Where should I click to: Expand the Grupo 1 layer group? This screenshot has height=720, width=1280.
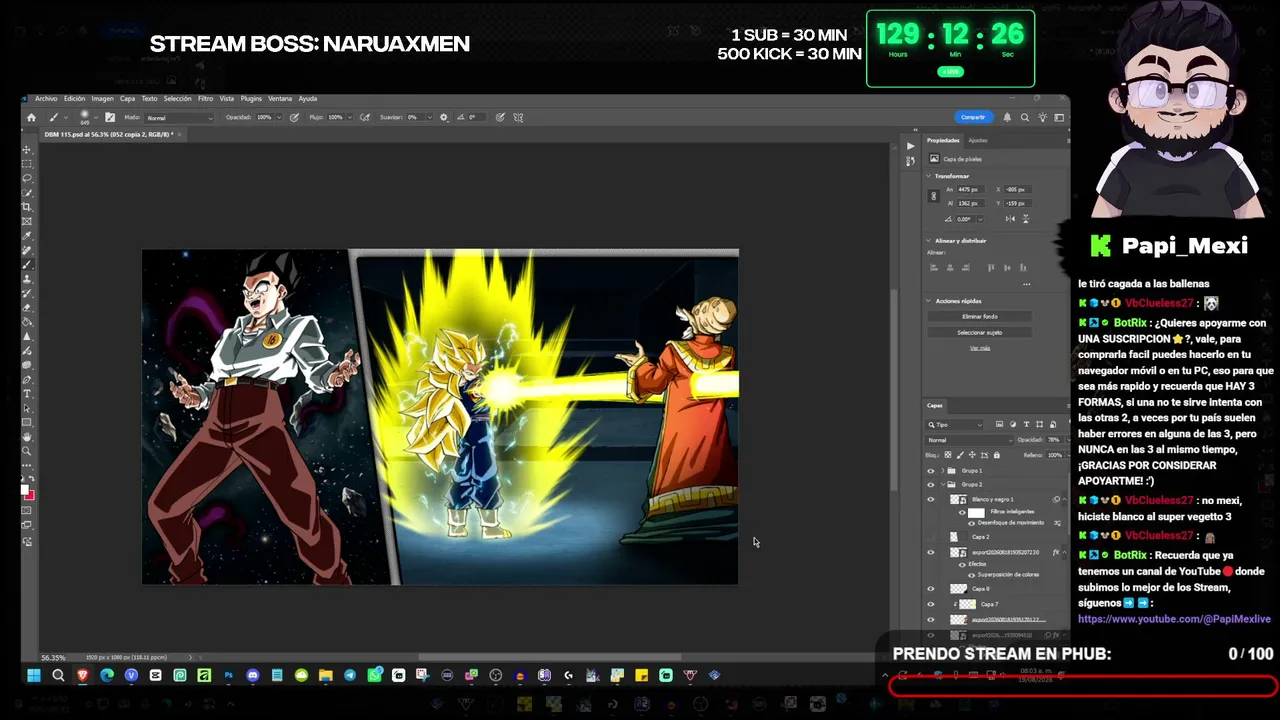[943, 471]
